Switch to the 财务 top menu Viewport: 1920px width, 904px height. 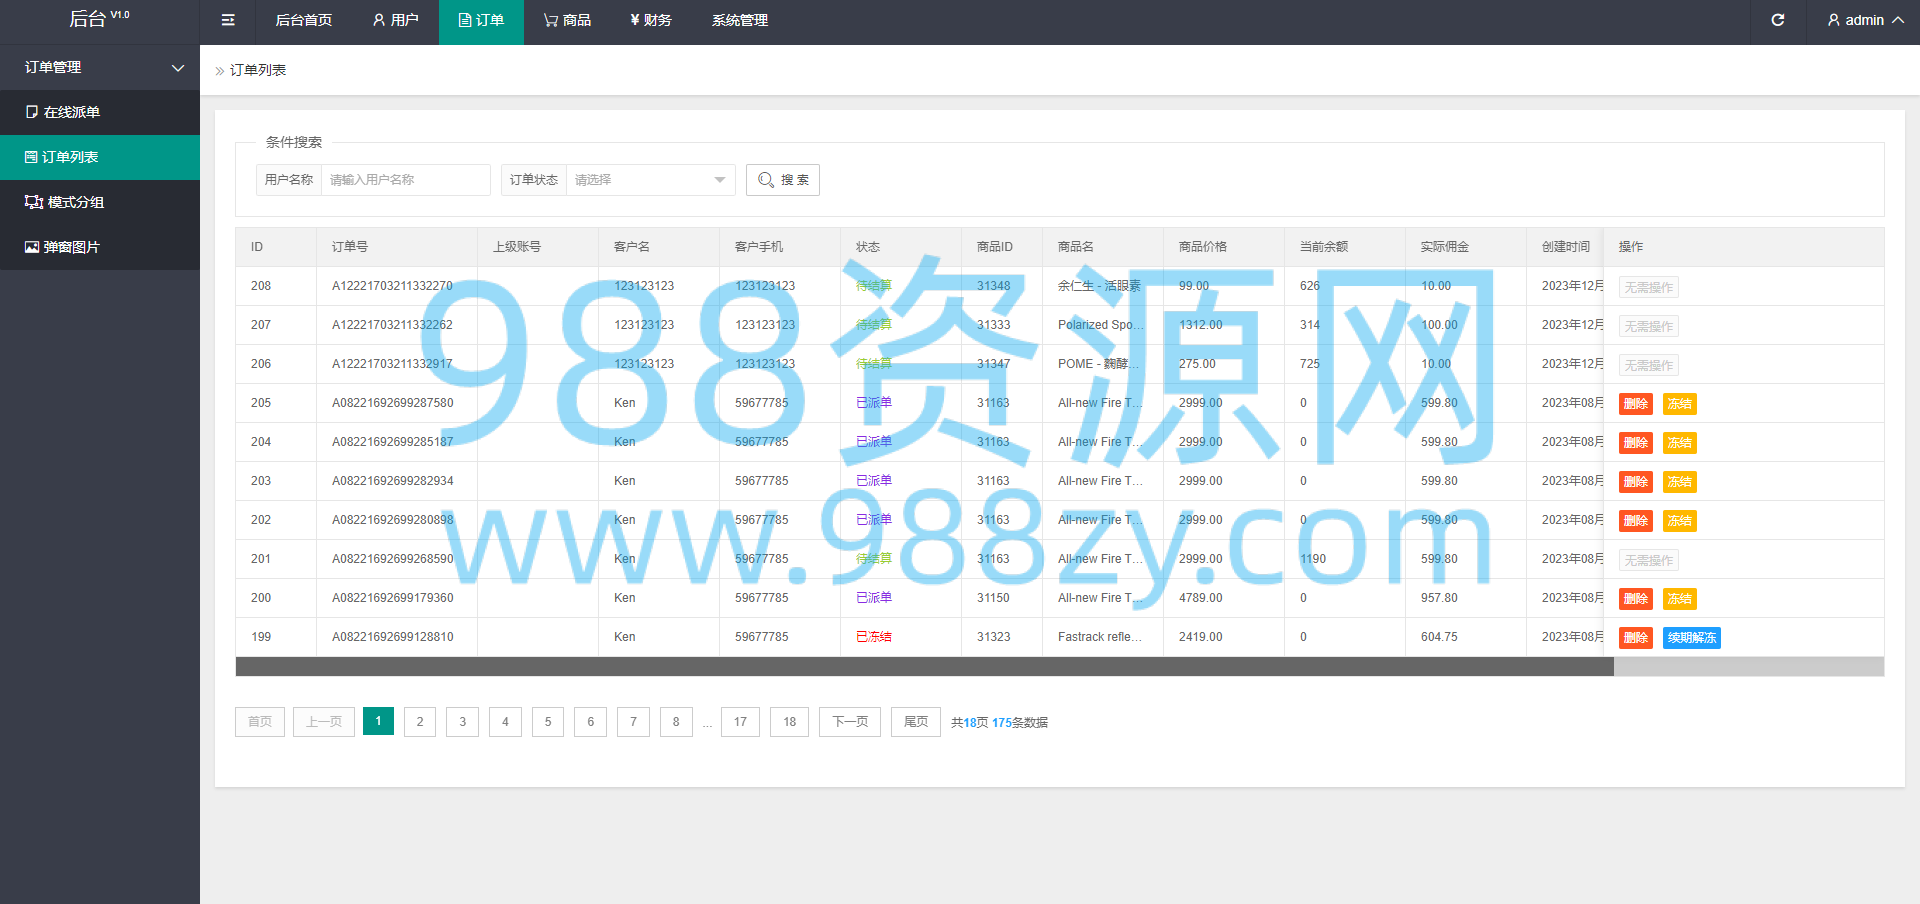tap(651, 20)
